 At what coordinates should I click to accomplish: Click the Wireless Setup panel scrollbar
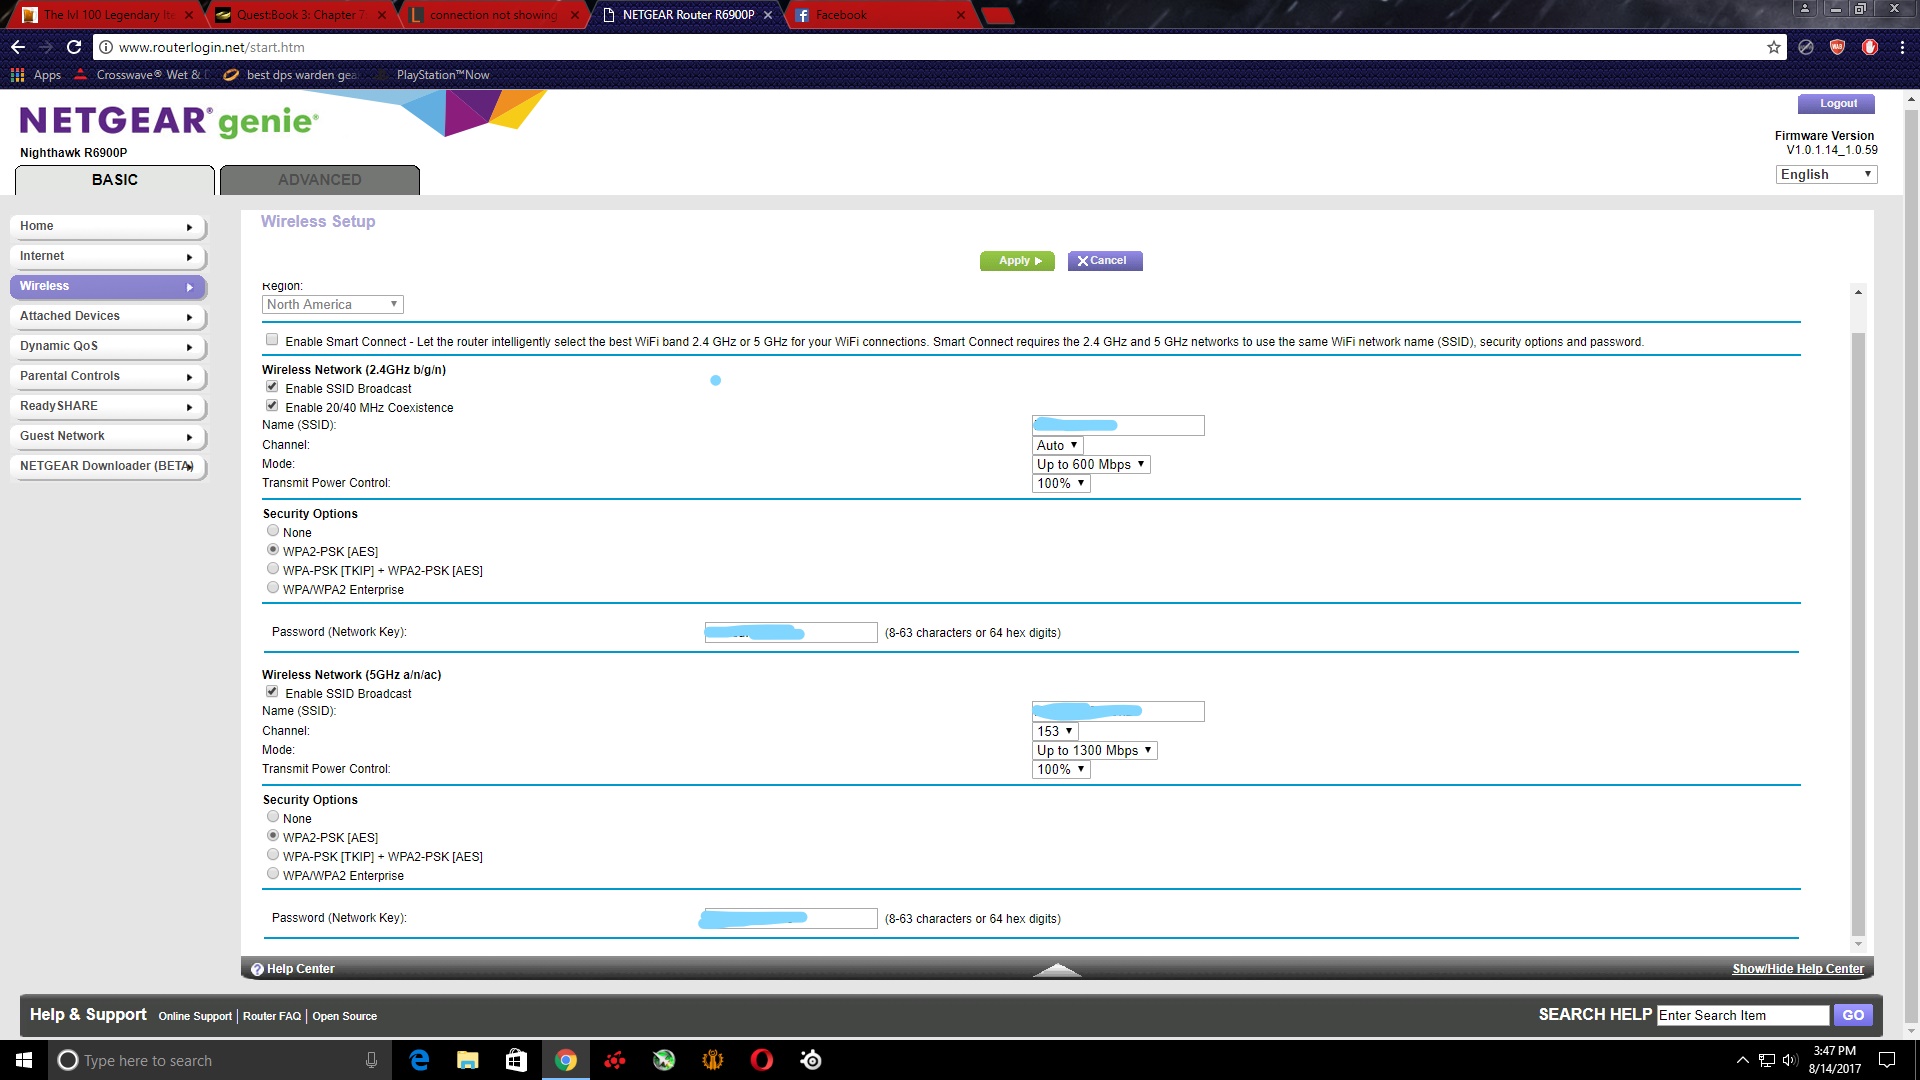tap(1858, 632)
